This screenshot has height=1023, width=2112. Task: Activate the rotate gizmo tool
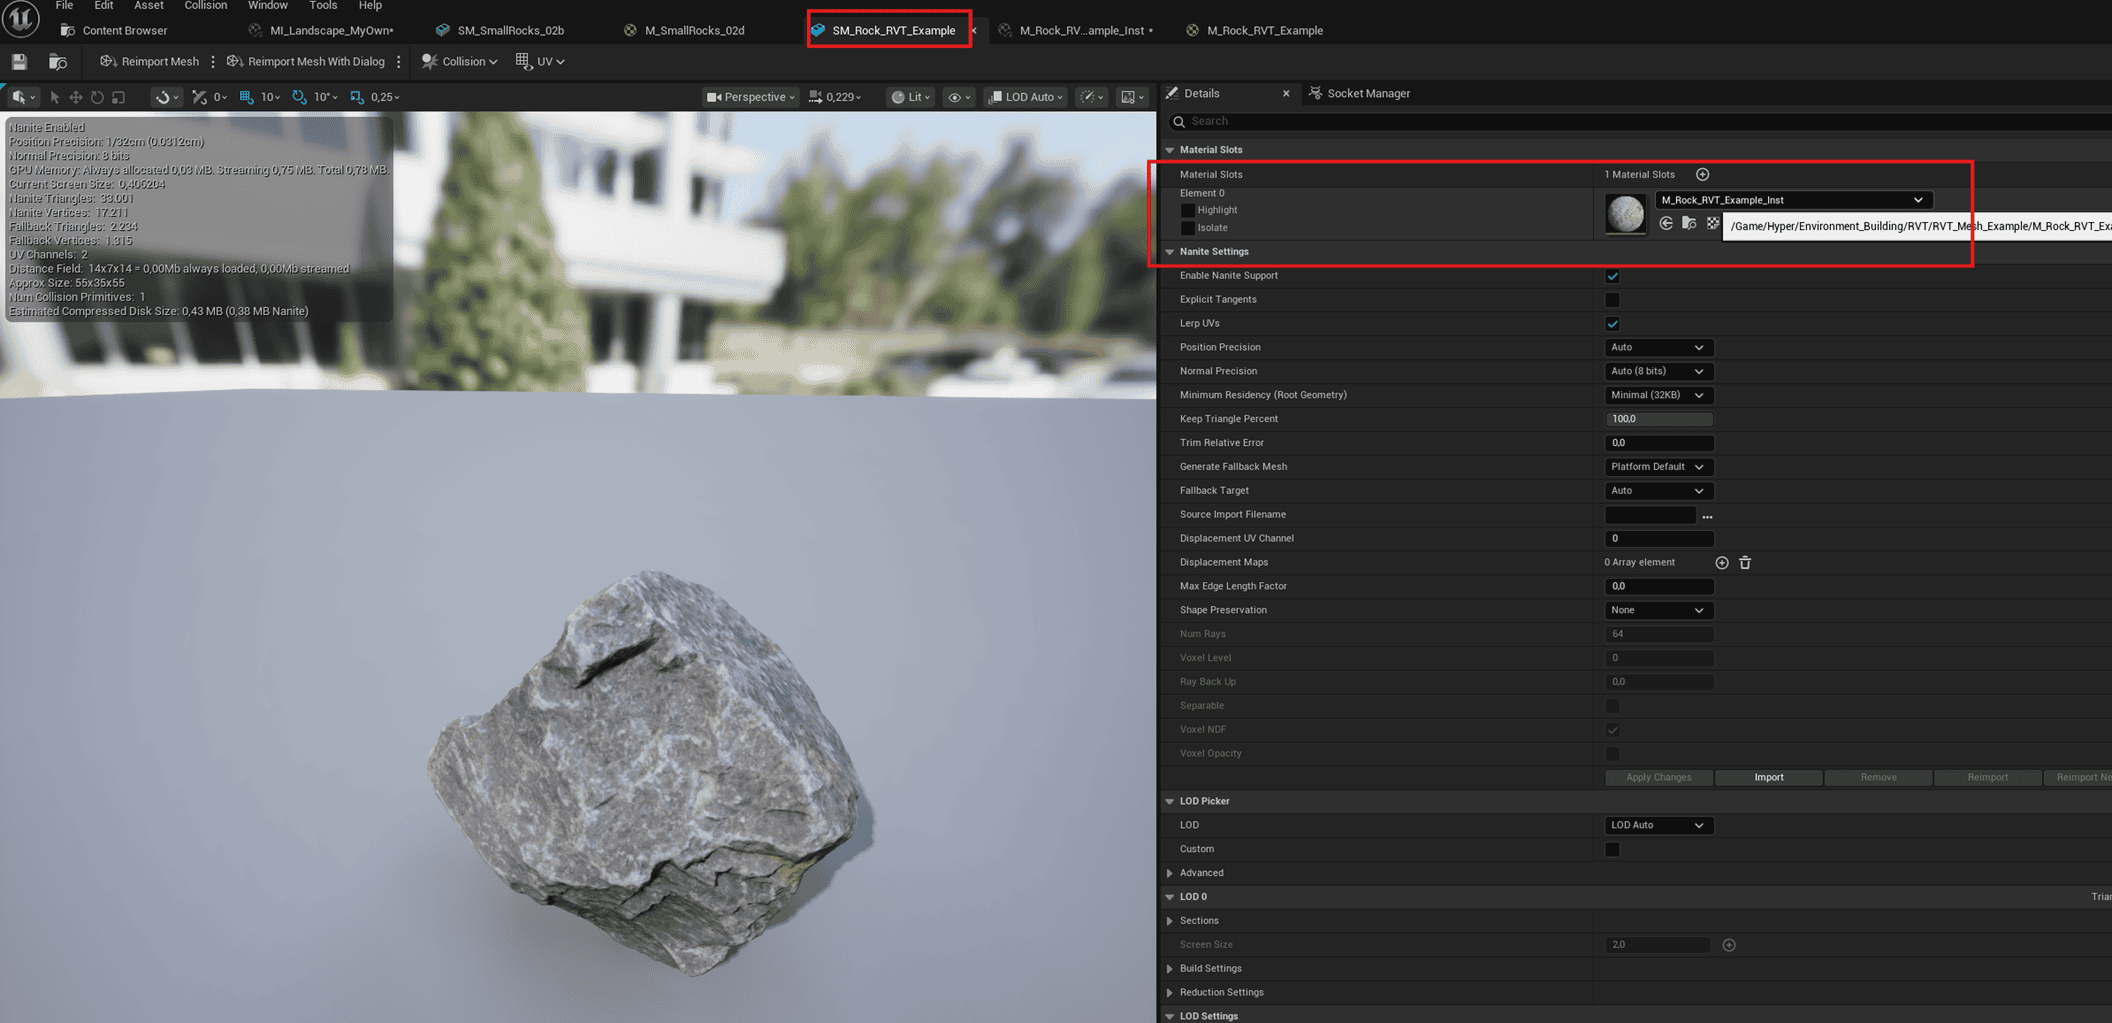(97, 97)
